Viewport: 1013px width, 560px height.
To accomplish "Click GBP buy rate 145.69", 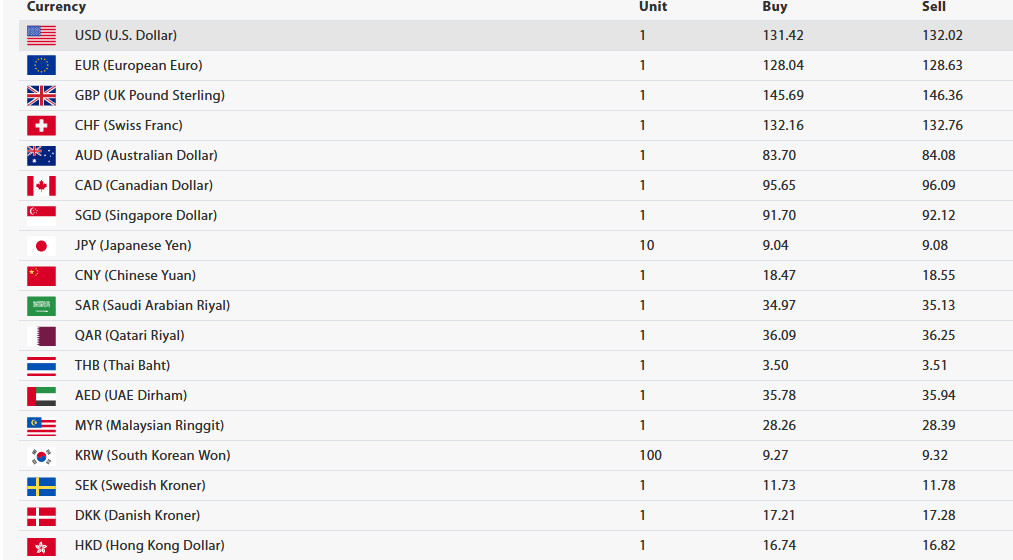I will [x=783, y=96].
